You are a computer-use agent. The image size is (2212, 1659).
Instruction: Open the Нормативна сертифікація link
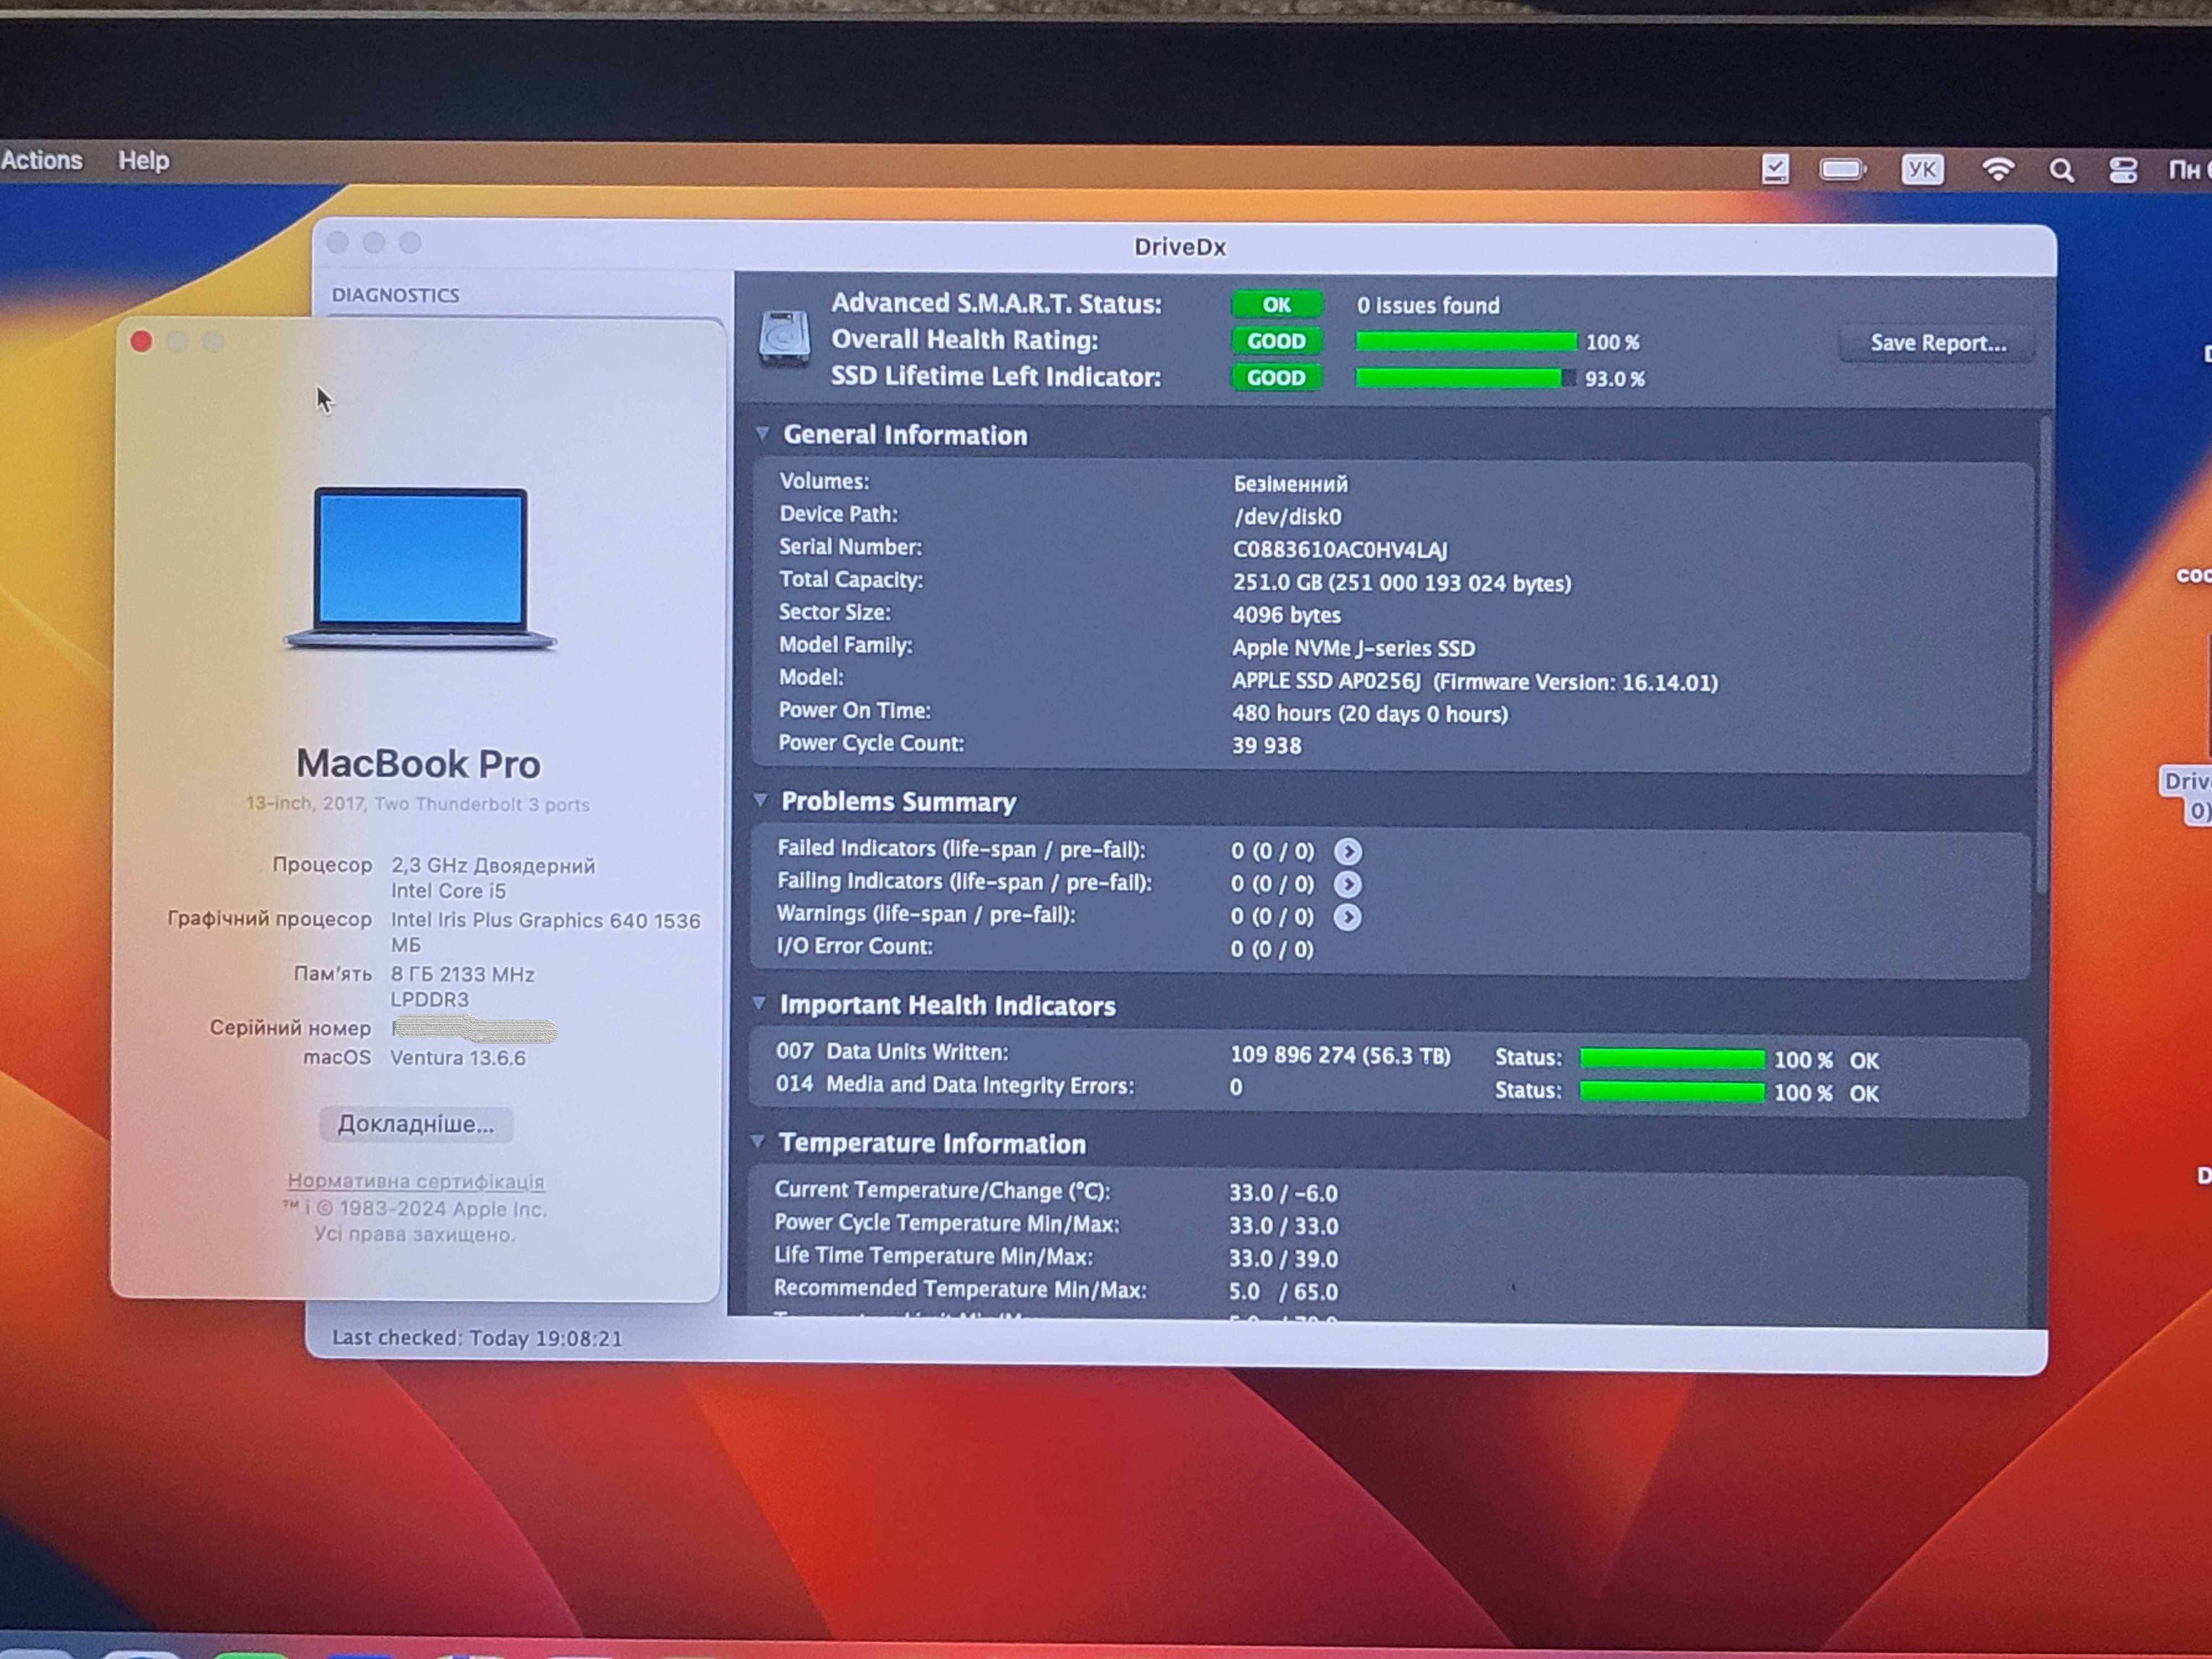416,1181
